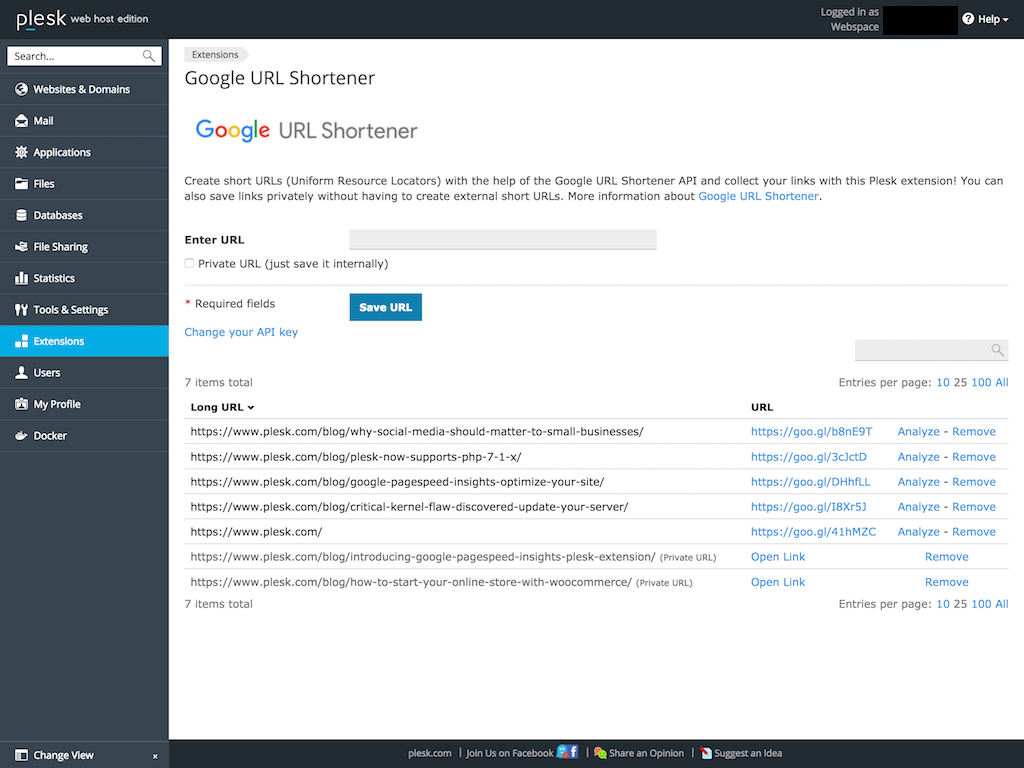The width and height of the screenshot is (1024, 768).
Task: Click the Statistics bar chart icon
Action: (22, 278)
